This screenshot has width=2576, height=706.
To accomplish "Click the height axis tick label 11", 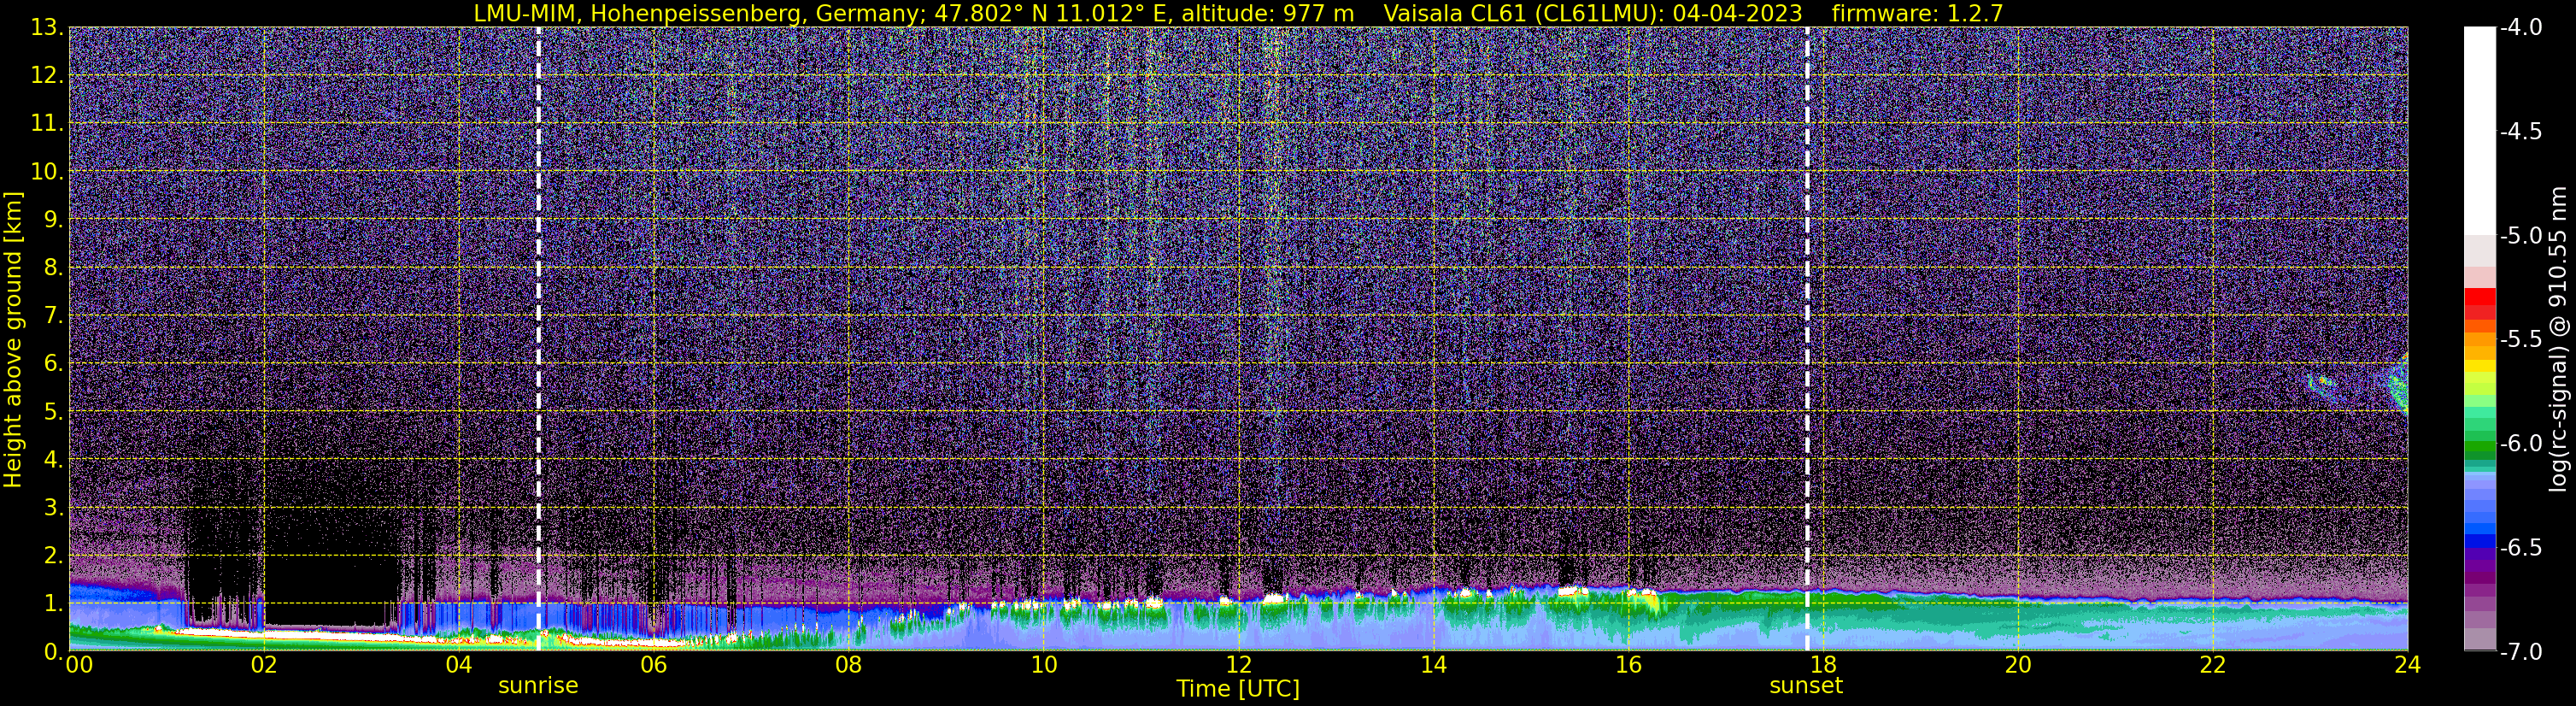I will 46,124.
